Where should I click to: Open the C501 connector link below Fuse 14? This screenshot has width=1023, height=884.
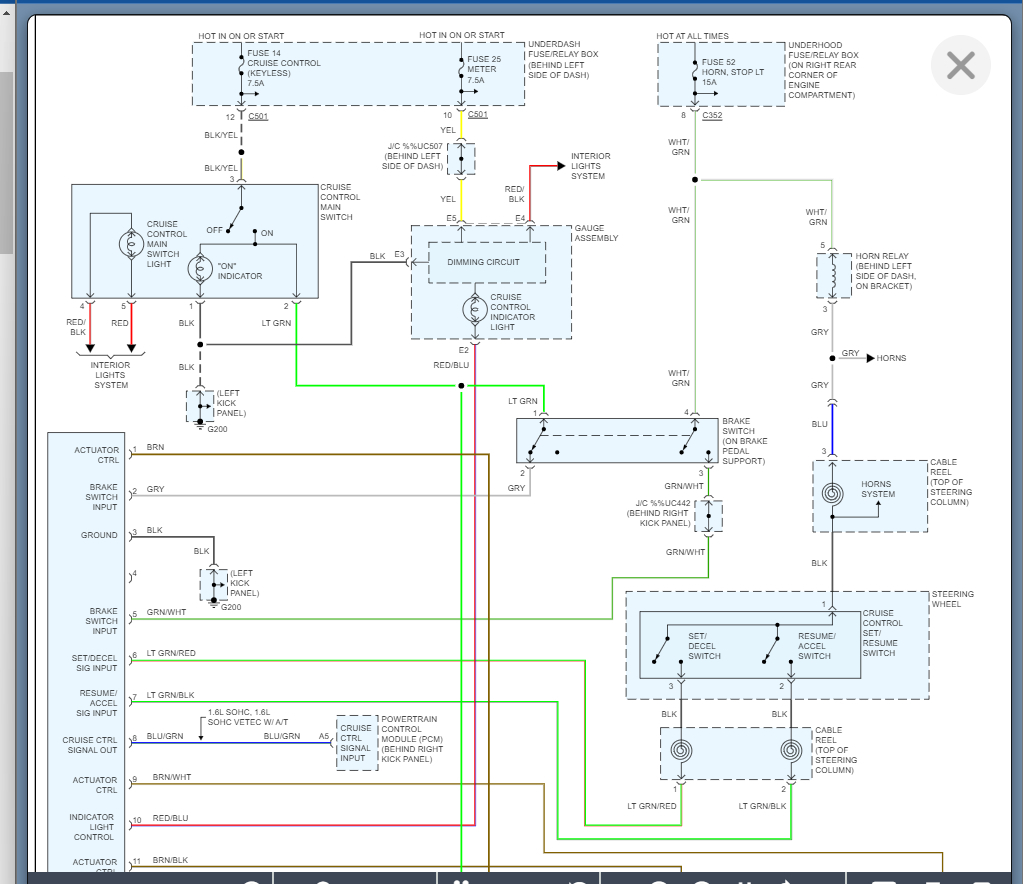pos(258,116)
